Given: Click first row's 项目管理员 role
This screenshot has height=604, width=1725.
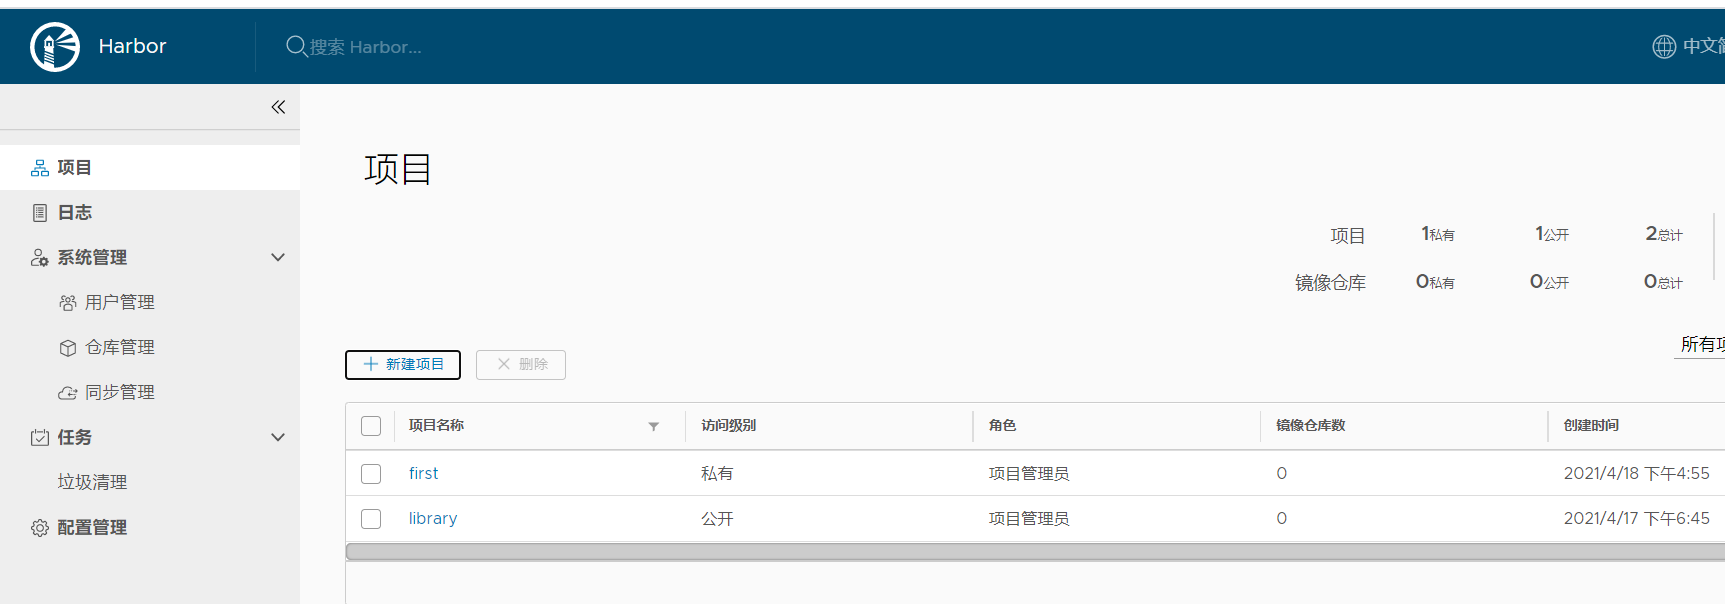Looking at the screenshot, I should (x=1029, y=474).
